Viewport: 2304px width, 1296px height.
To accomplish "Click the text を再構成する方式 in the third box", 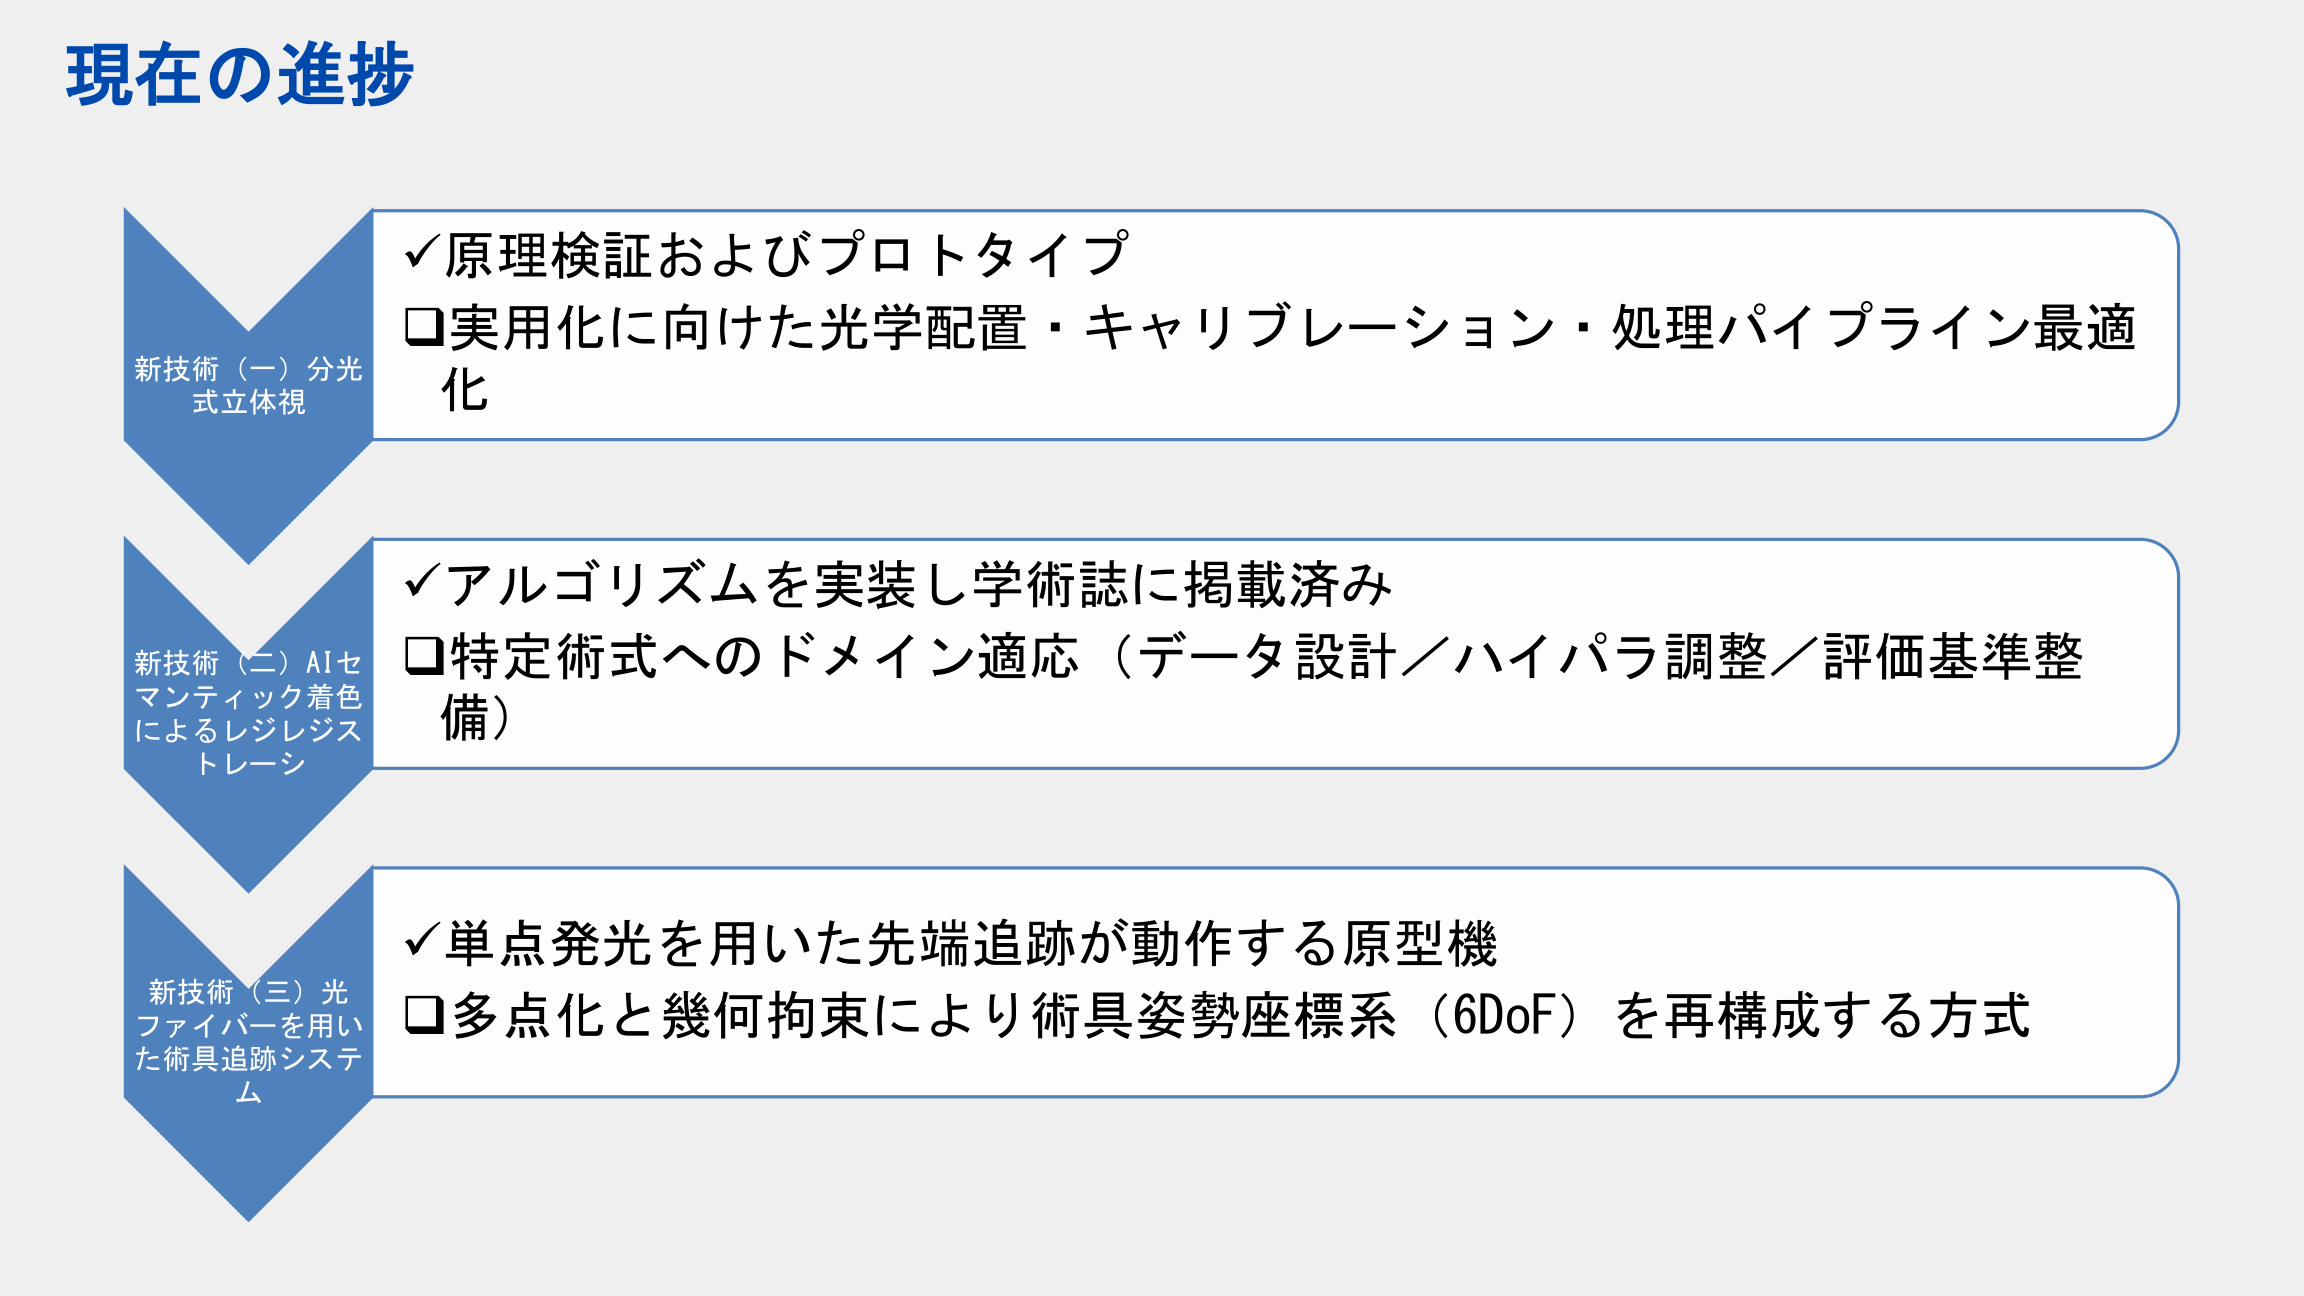I will click(x=1822, y=1016).
